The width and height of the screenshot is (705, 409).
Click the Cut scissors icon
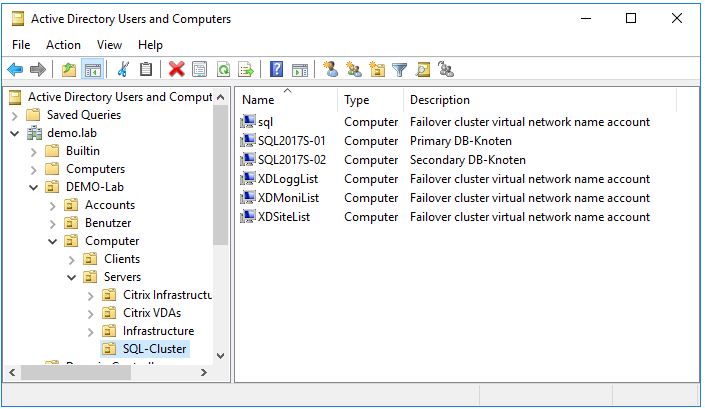[123, 69]
